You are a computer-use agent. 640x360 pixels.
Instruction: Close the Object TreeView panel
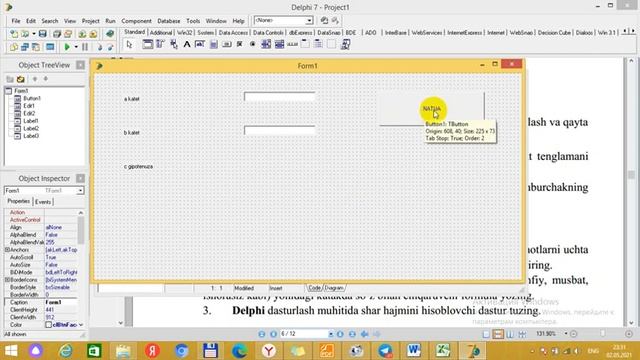click(80, 65)
